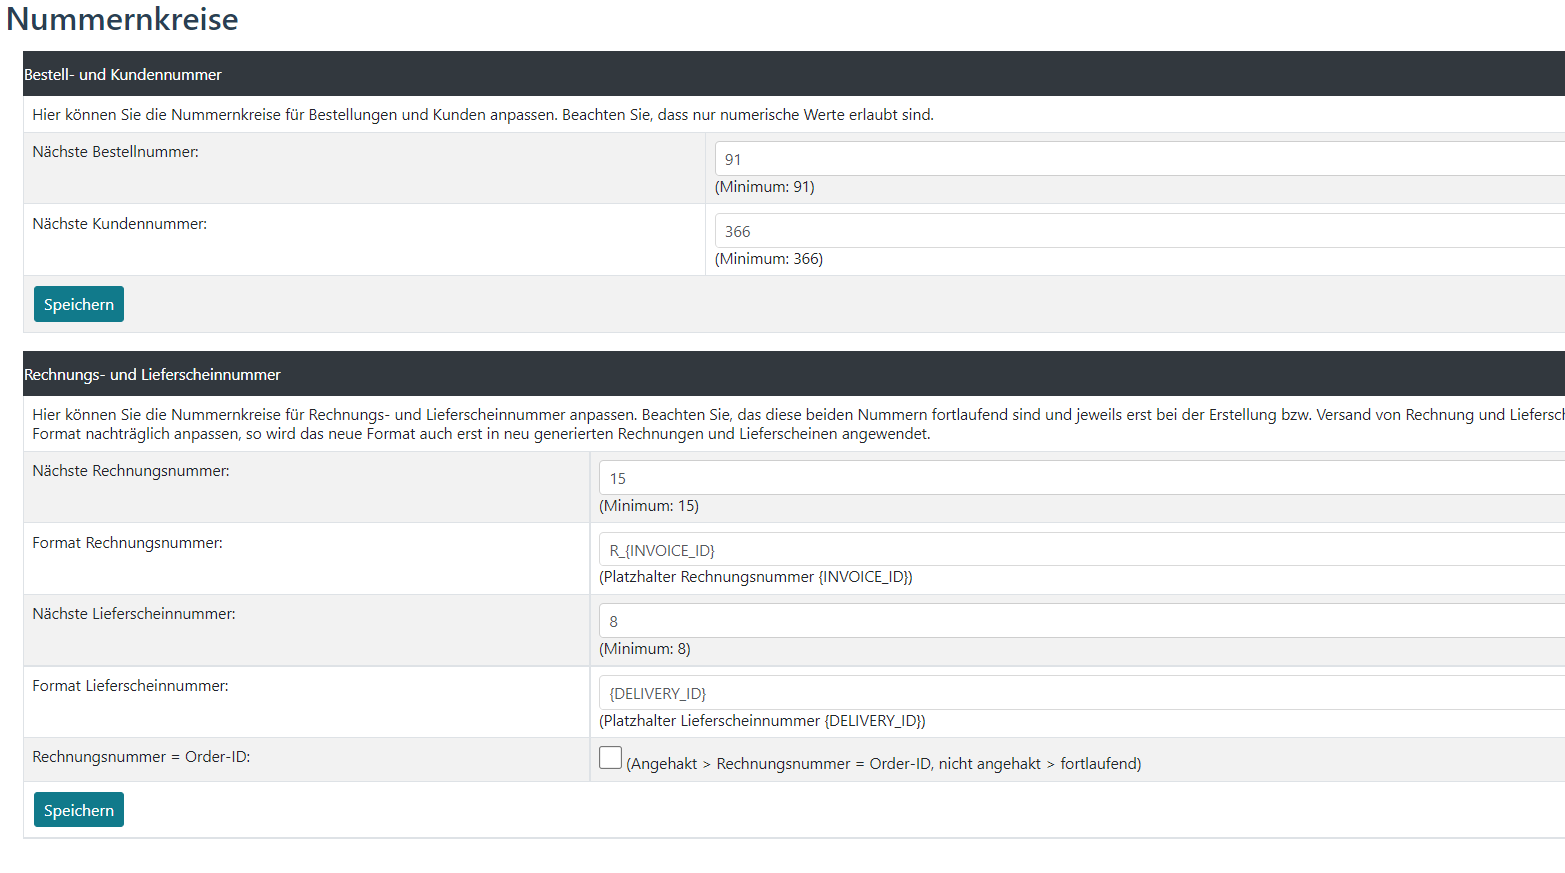1565x873 pixels.
Task: Click the 'Format Rechnungsnummer:' label
Action: click(127, 543)
